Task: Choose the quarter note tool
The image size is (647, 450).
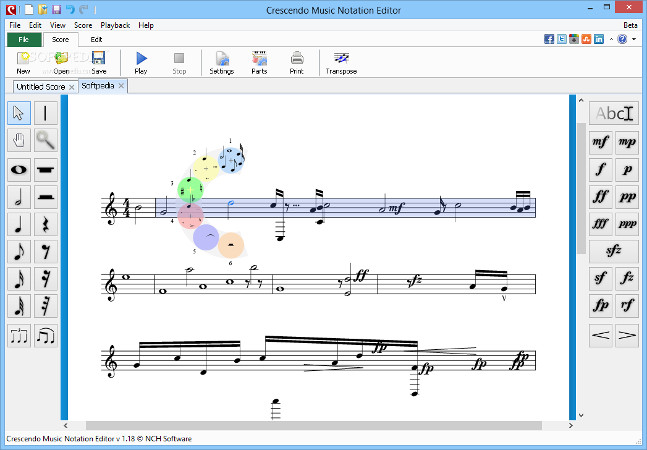Action: [19, 224]
